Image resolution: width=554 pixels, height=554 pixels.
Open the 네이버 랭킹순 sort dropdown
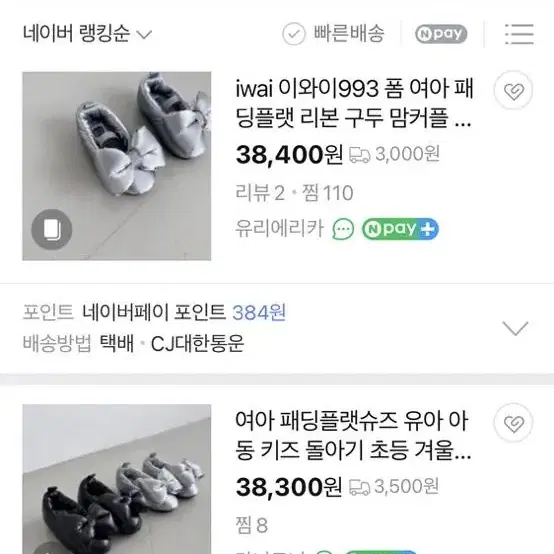click(87, 34)
